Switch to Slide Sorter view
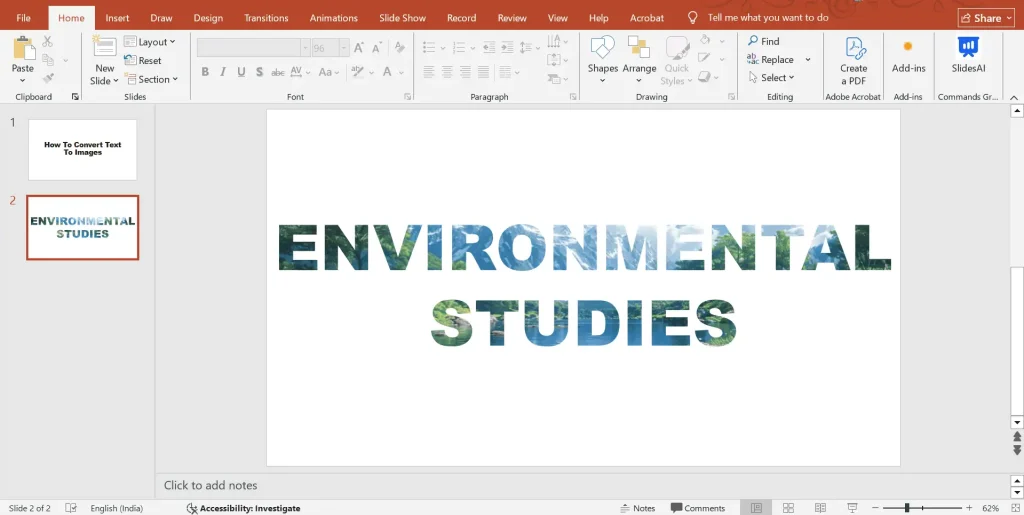The image size is (1024, 515). pyautogui.click(x=788, y=508)
